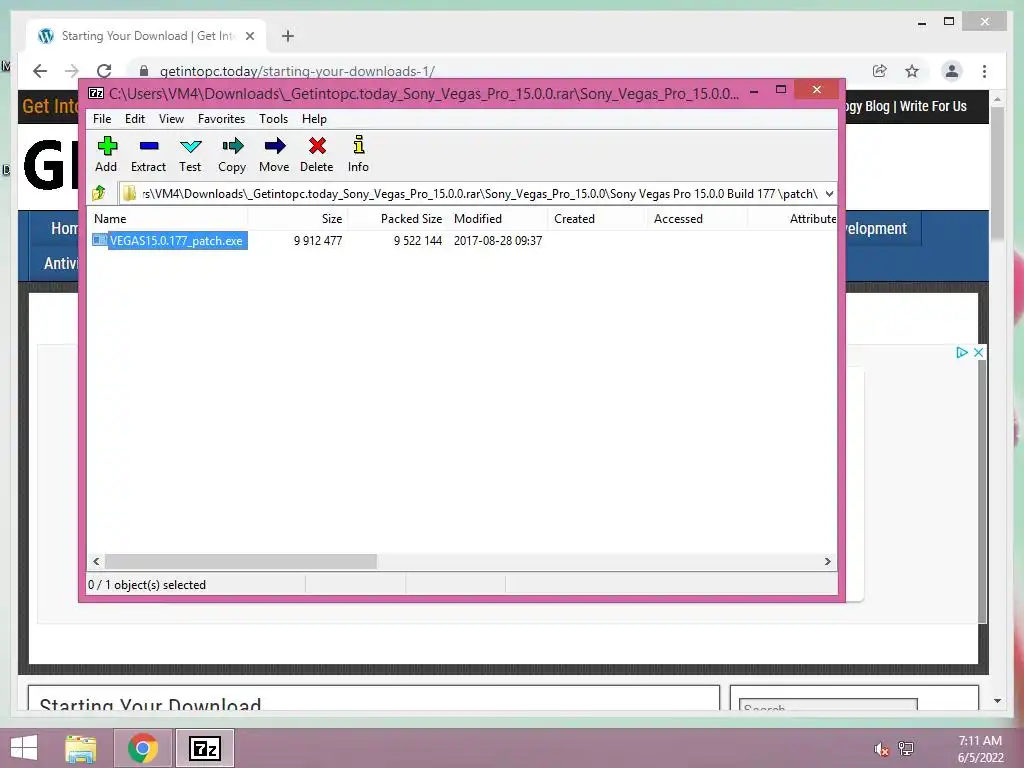This screenshot has height=768, width=1024.
Task: Run the Test archive tool
Action: tap(191, 146)
